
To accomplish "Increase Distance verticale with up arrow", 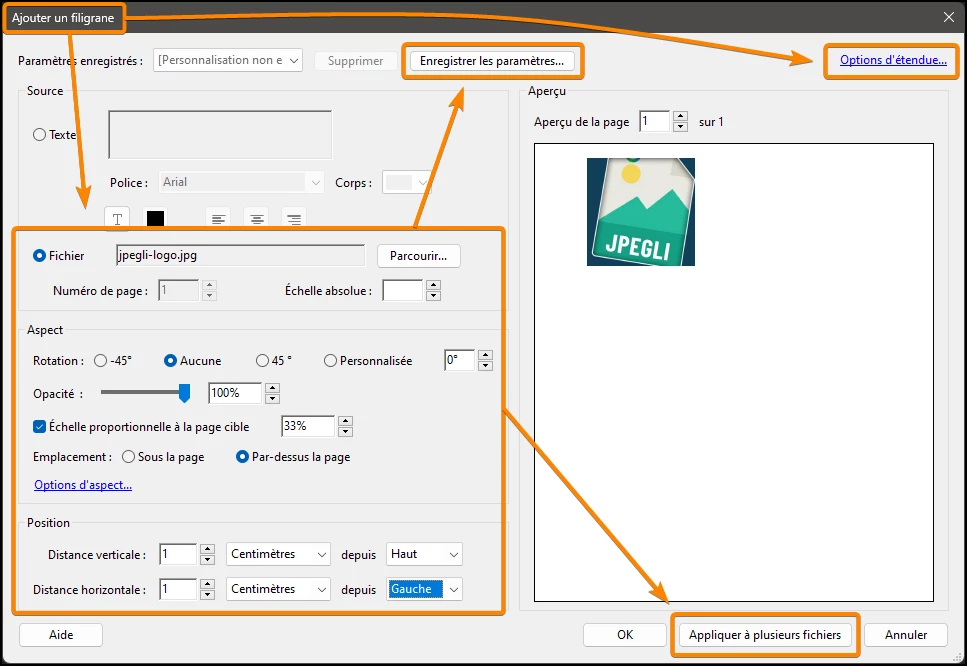I will (x=208, y=549).
